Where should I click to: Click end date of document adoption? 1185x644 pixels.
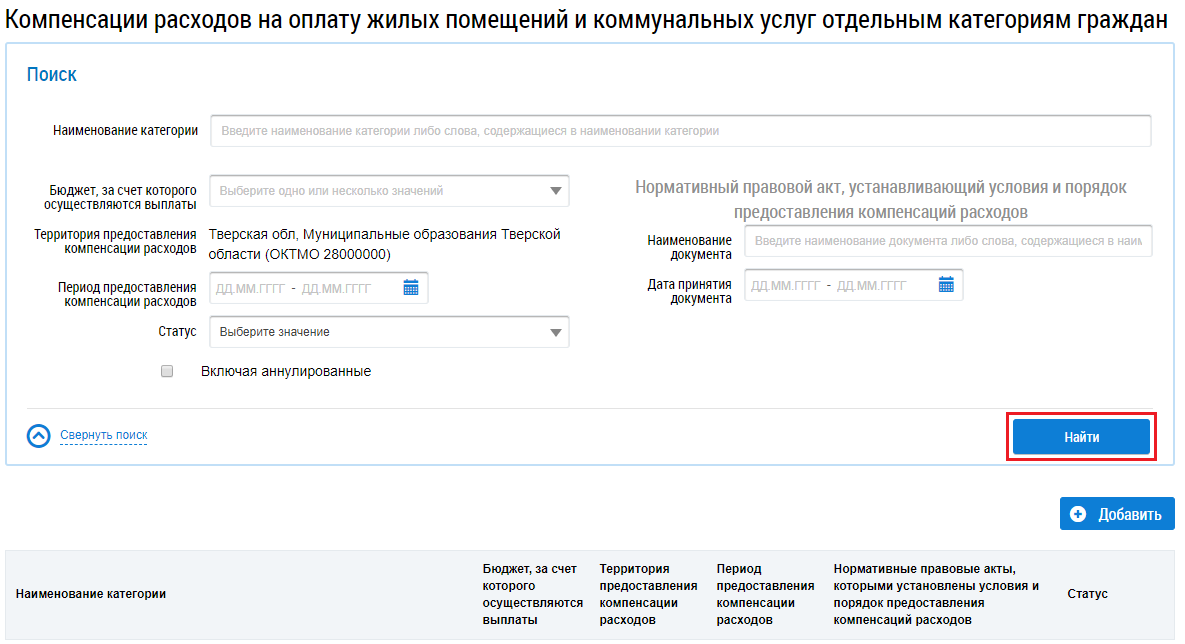click(871, 285)
